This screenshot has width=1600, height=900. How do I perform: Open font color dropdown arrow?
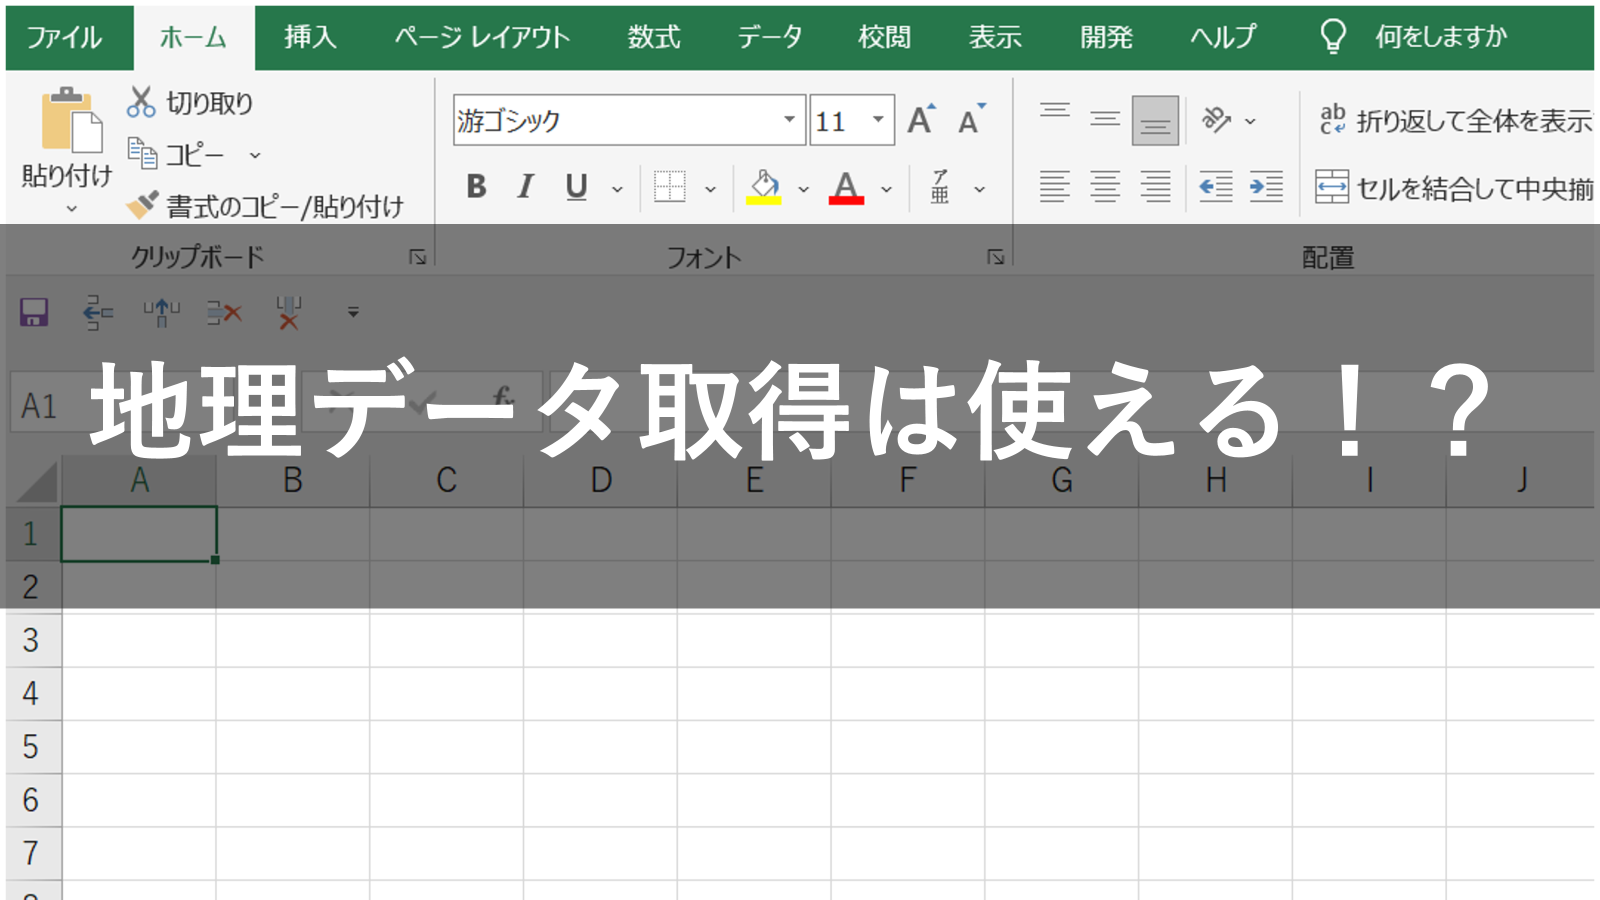(x=886, y=189)
